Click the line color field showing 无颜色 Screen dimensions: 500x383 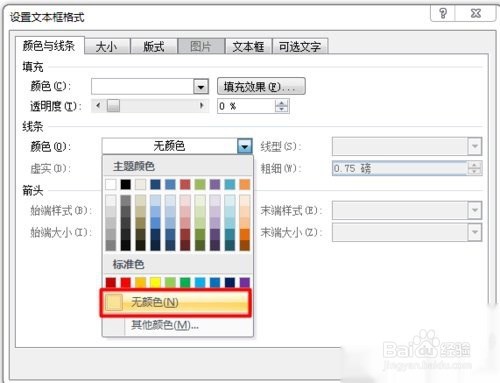click(x=170, y=146)
